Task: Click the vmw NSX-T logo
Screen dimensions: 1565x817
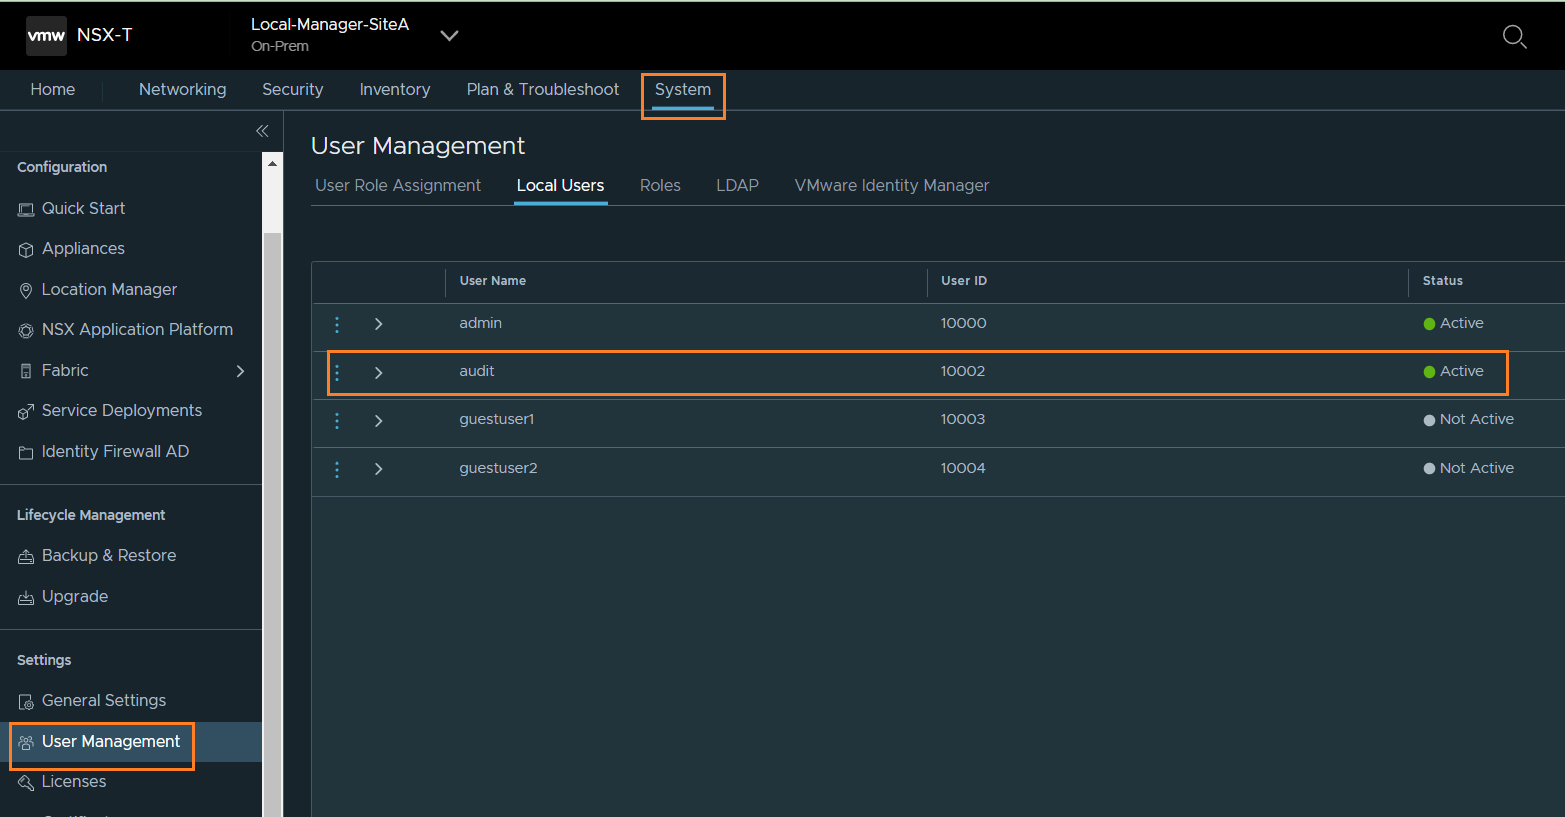Action: click(46, 35)
